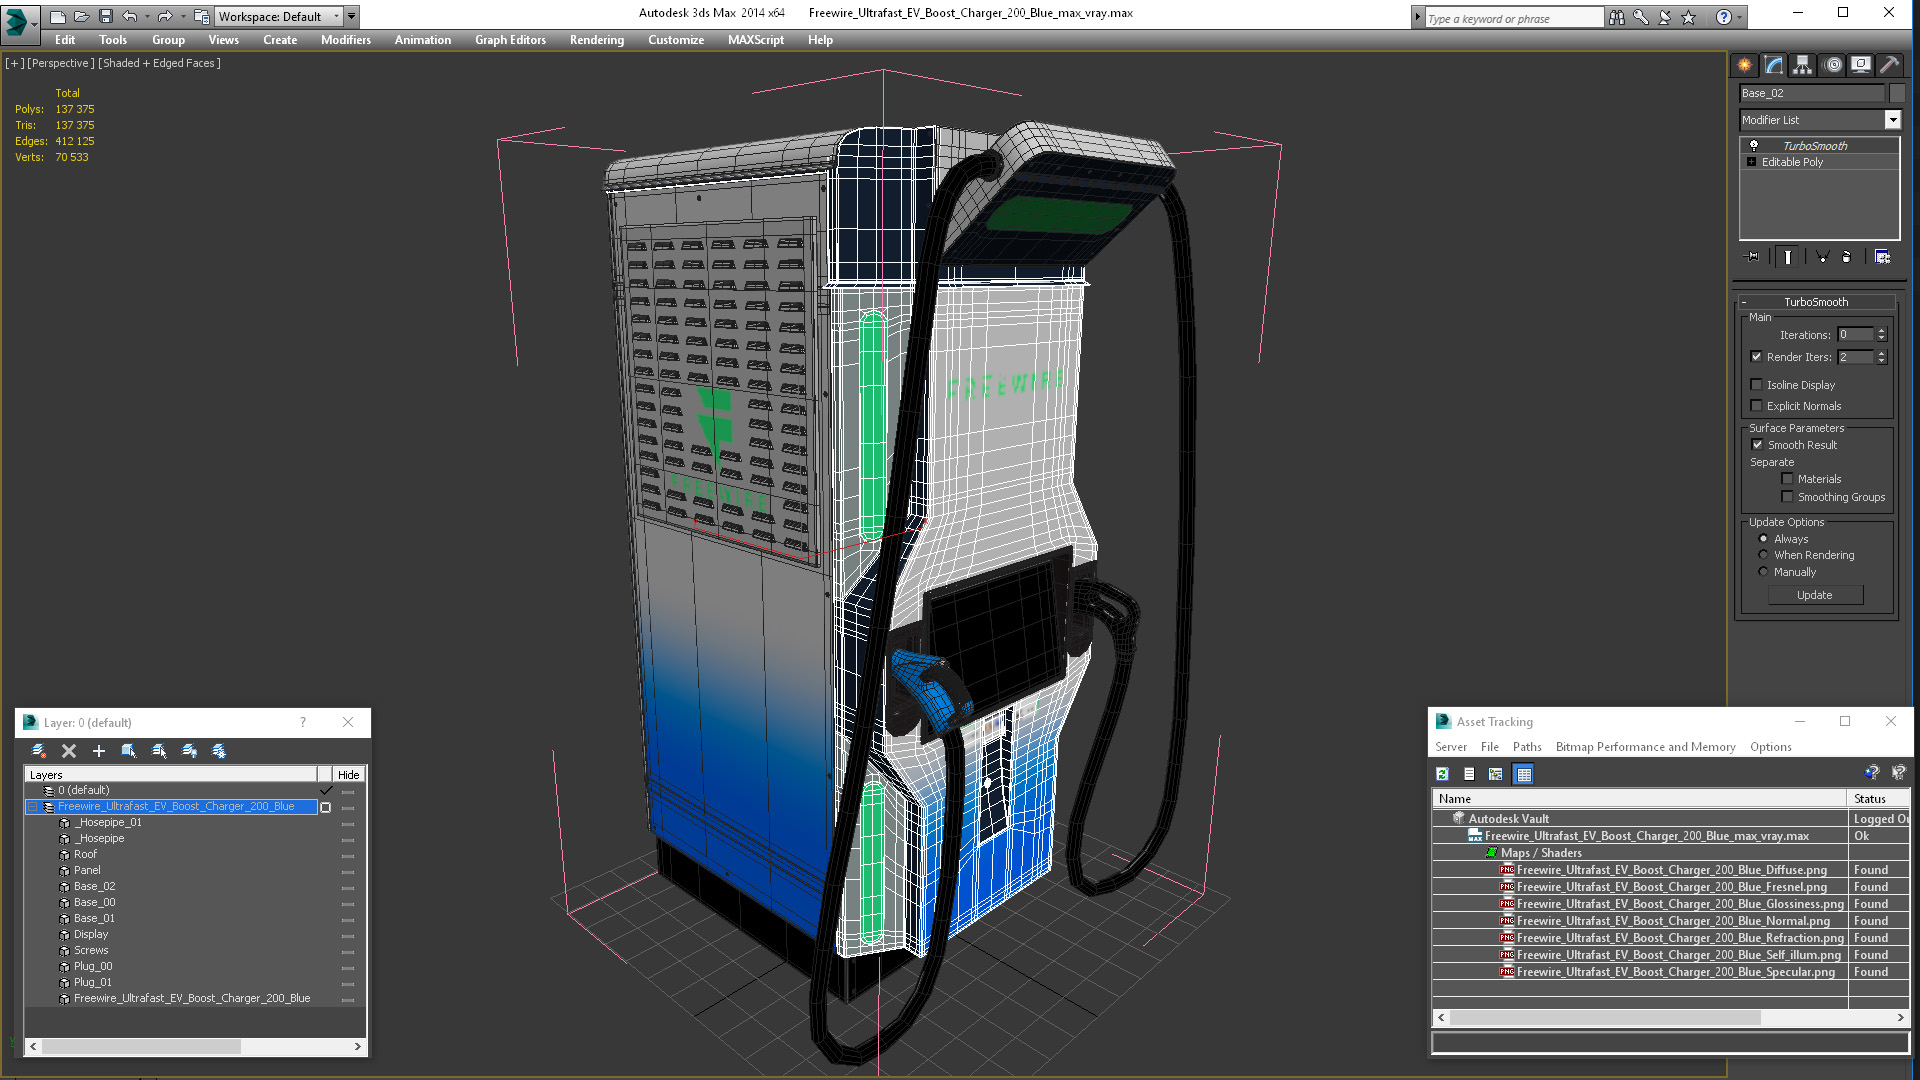Open the Hierarchy command panel tab

[x=1802, y=65]
